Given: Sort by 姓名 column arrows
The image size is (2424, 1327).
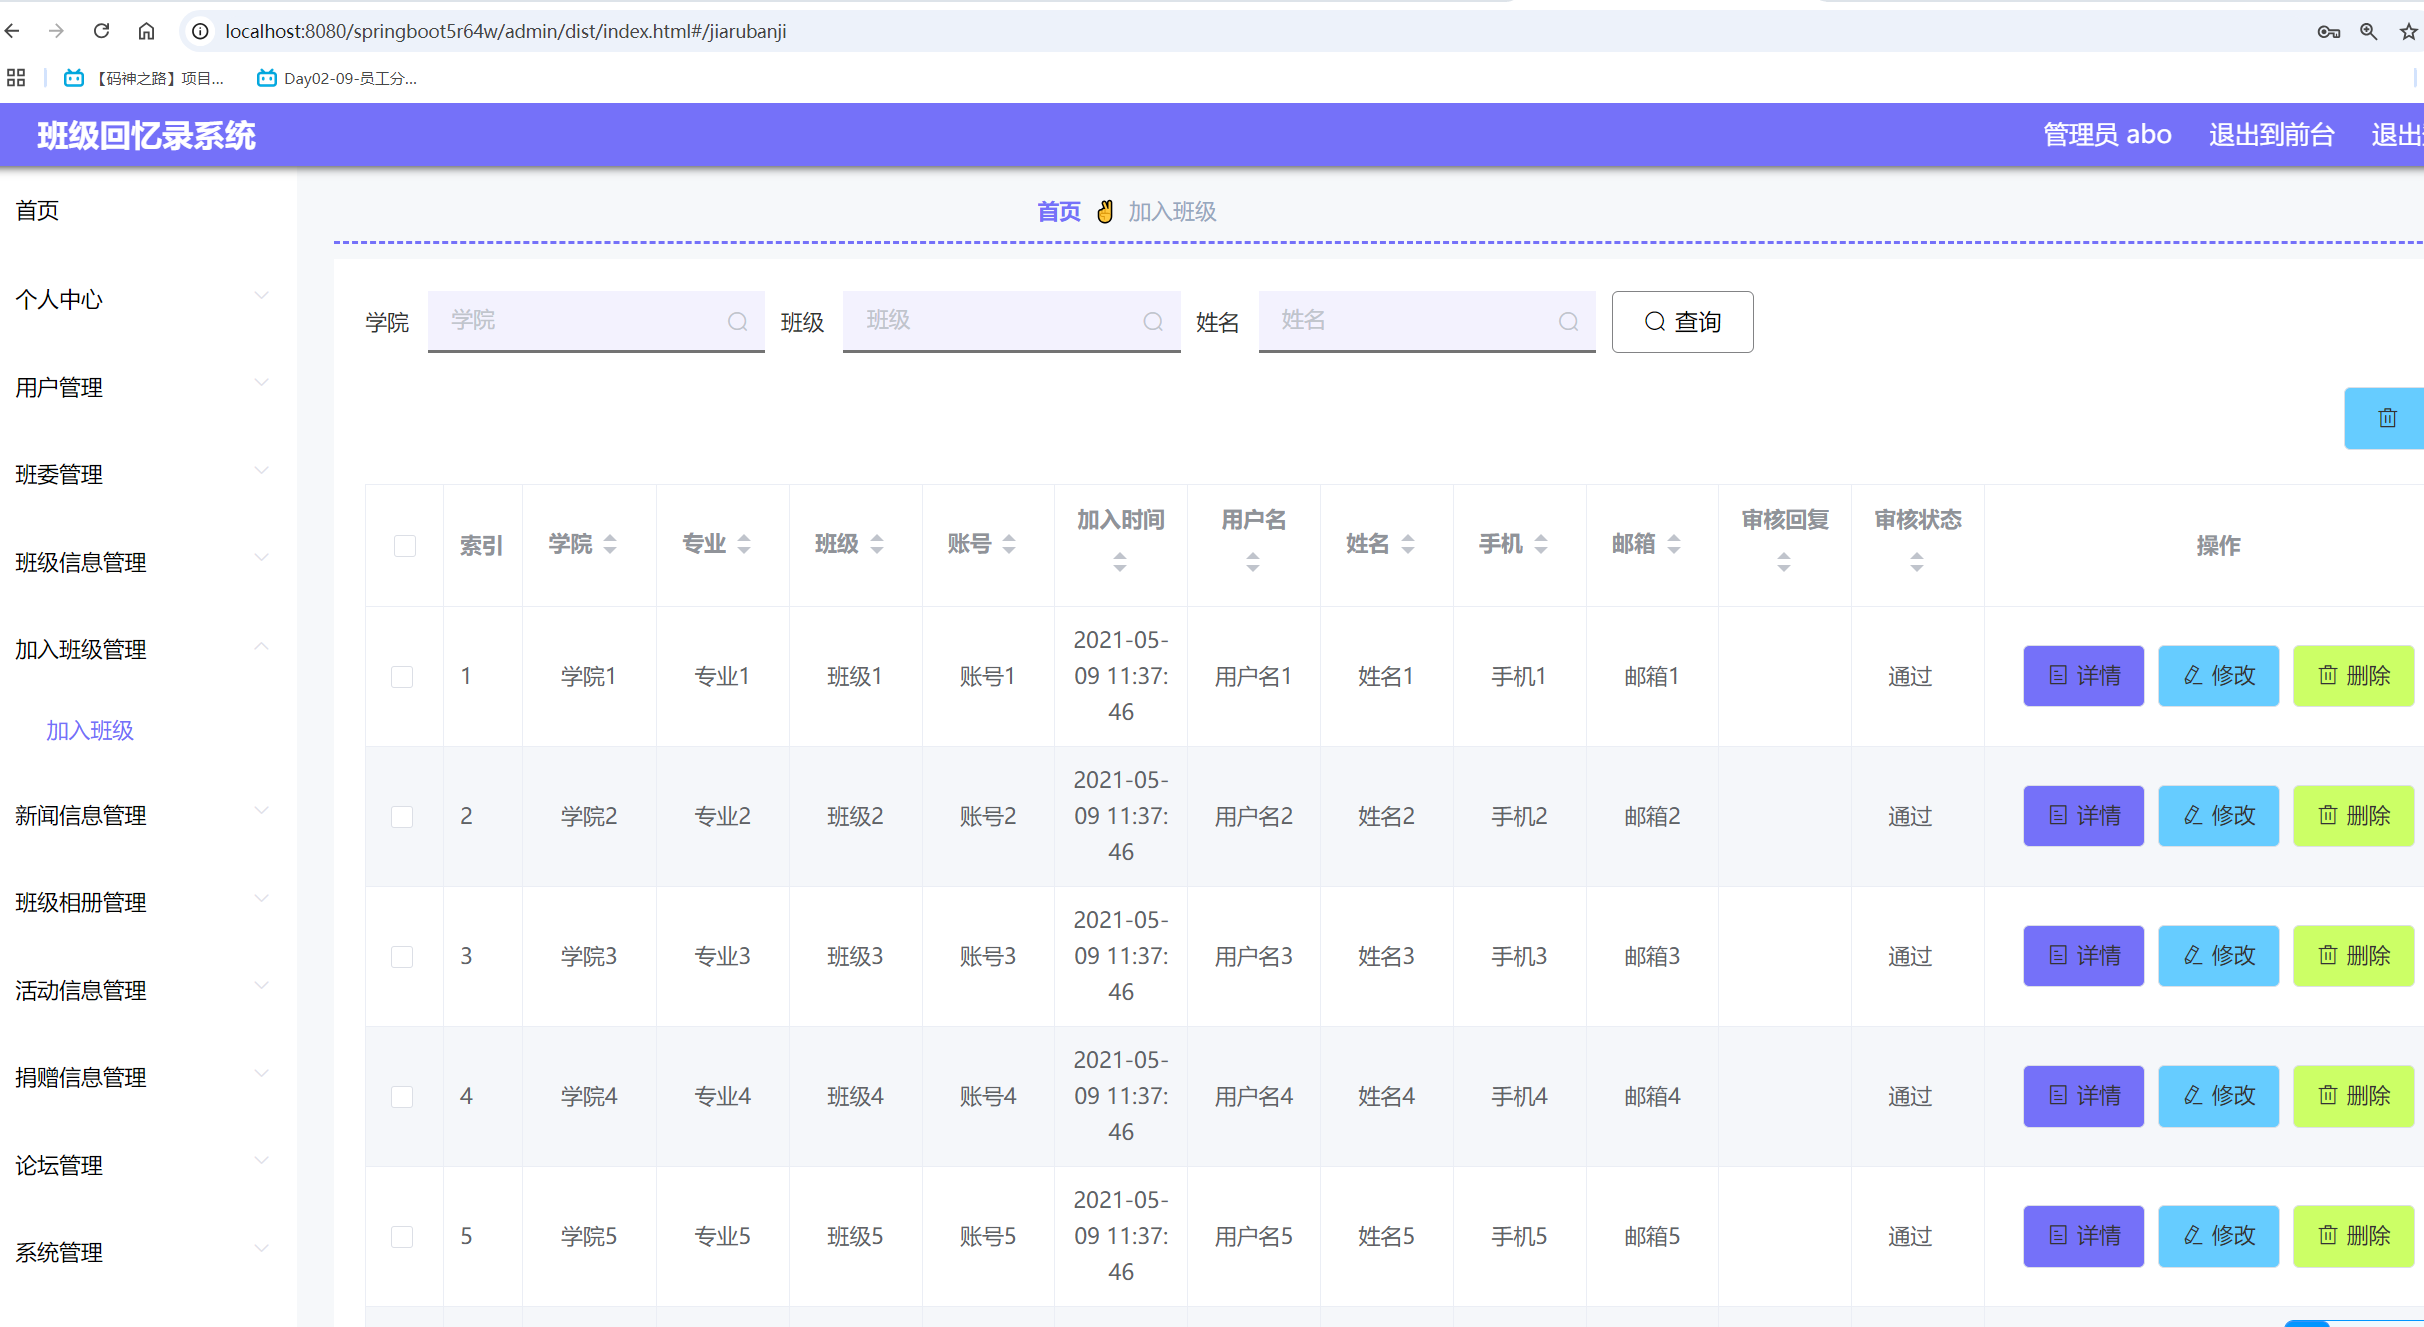Looking at the screenshot, I should coord(1408,544).
